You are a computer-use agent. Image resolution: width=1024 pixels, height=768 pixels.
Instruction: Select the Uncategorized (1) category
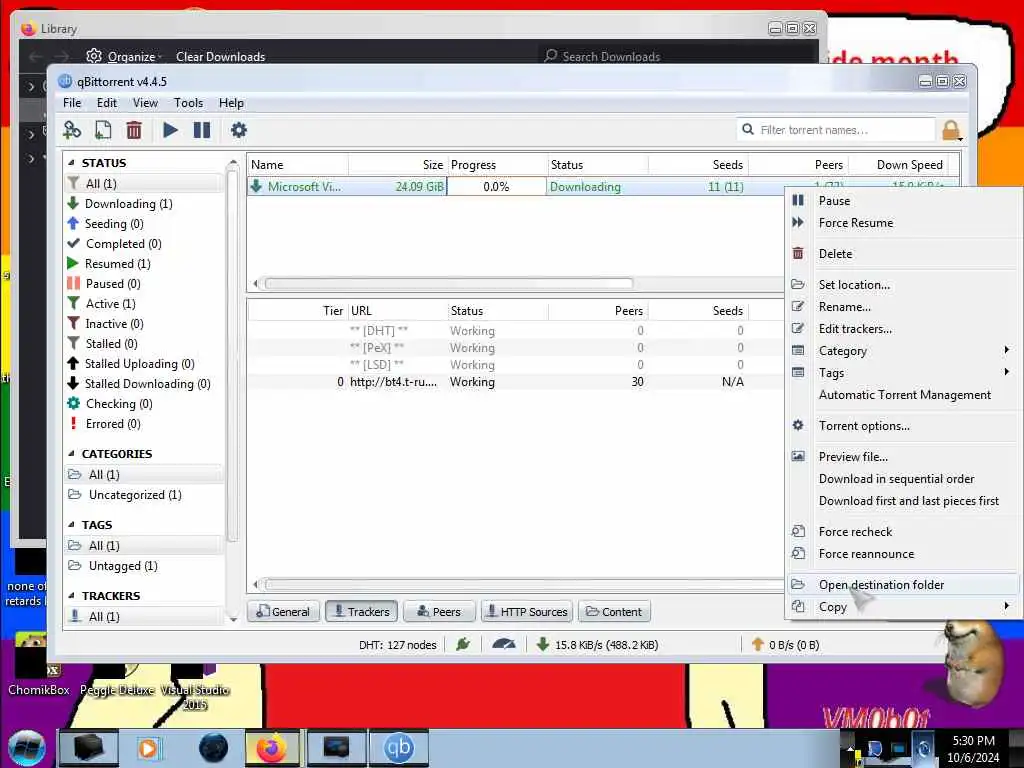pos(144,495)
